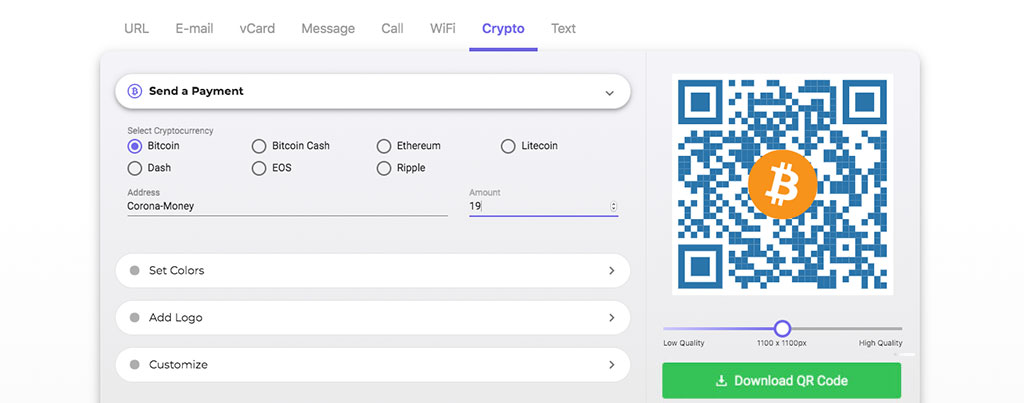Open the vCard tab
Image resolution: width=1024 pixels, height=403 pixels.
(257, 29)
